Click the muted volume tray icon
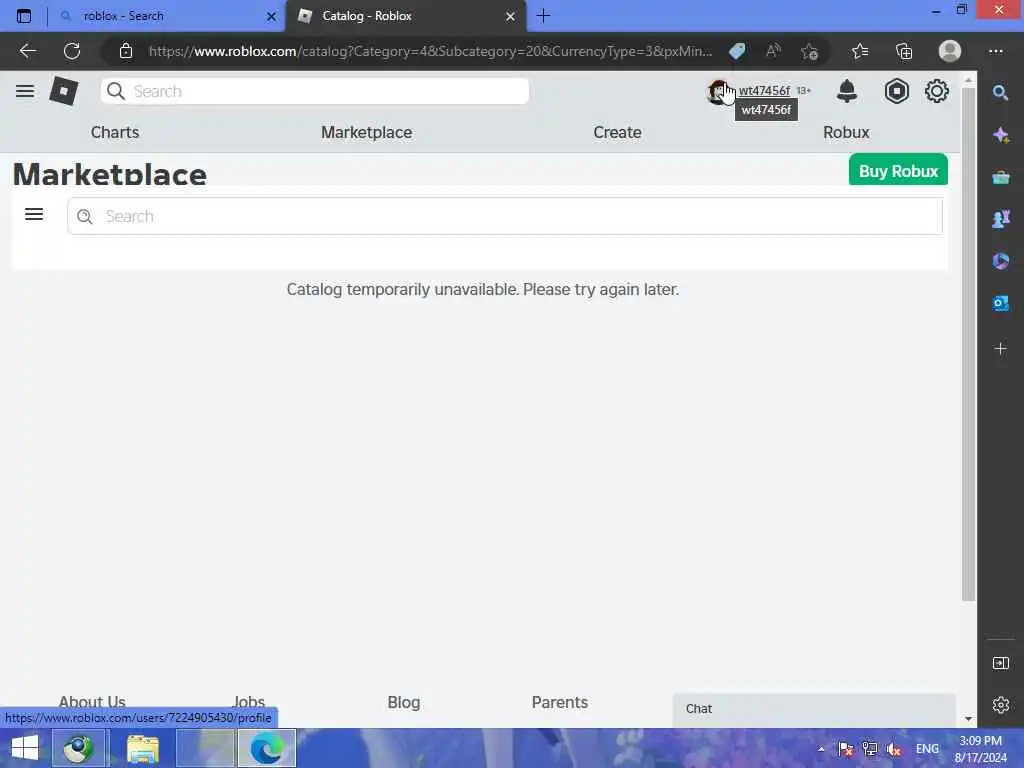The height and width of the screenshot is (768, 1024). pos(893,749)
